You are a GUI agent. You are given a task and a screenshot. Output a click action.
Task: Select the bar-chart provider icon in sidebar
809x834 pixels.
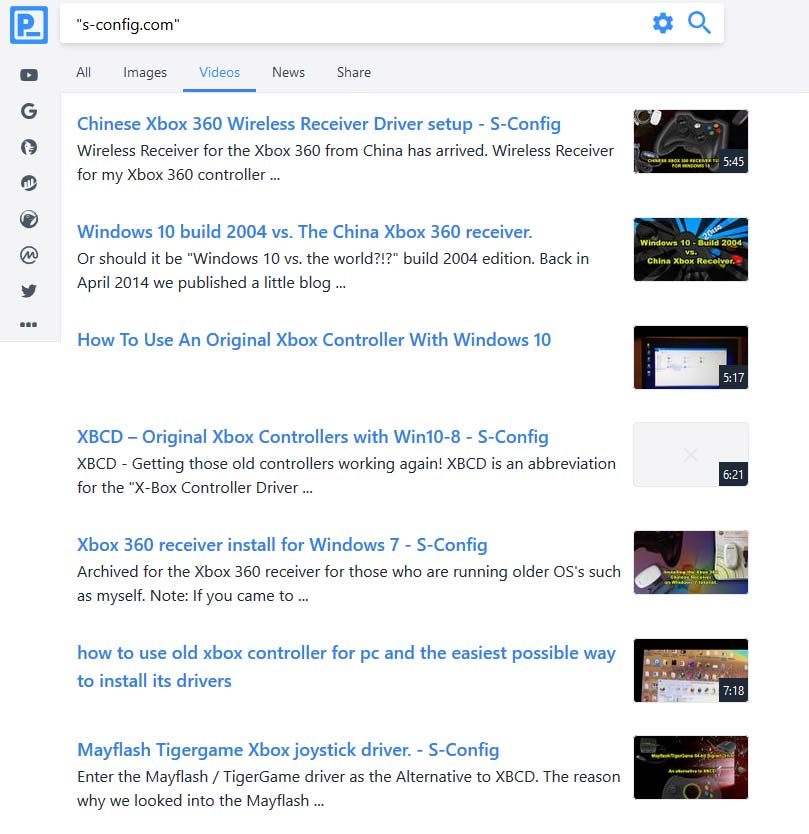point(29,183)
